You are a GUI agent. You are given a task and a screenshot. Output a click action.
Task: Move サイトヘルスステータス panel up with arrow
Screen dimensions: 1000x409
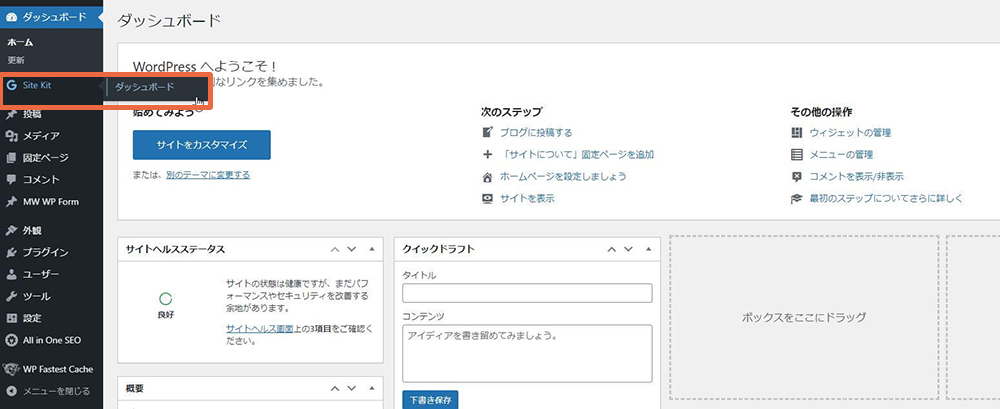click(x=335, y=249)
